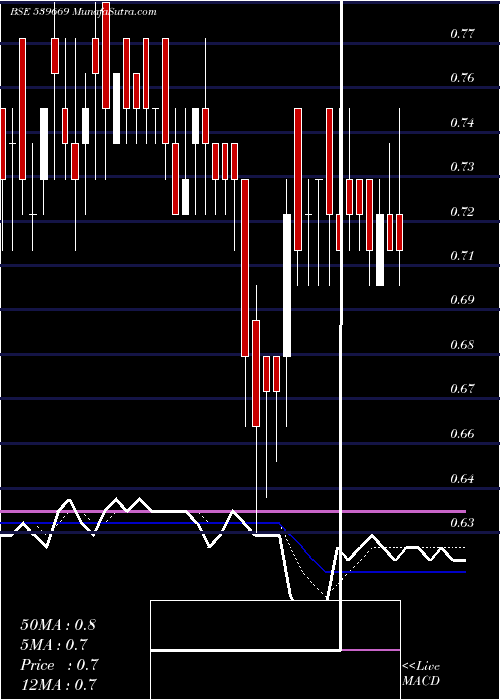
Task: Click the 0.74 price axis label
Action: [x=462, y=122]
